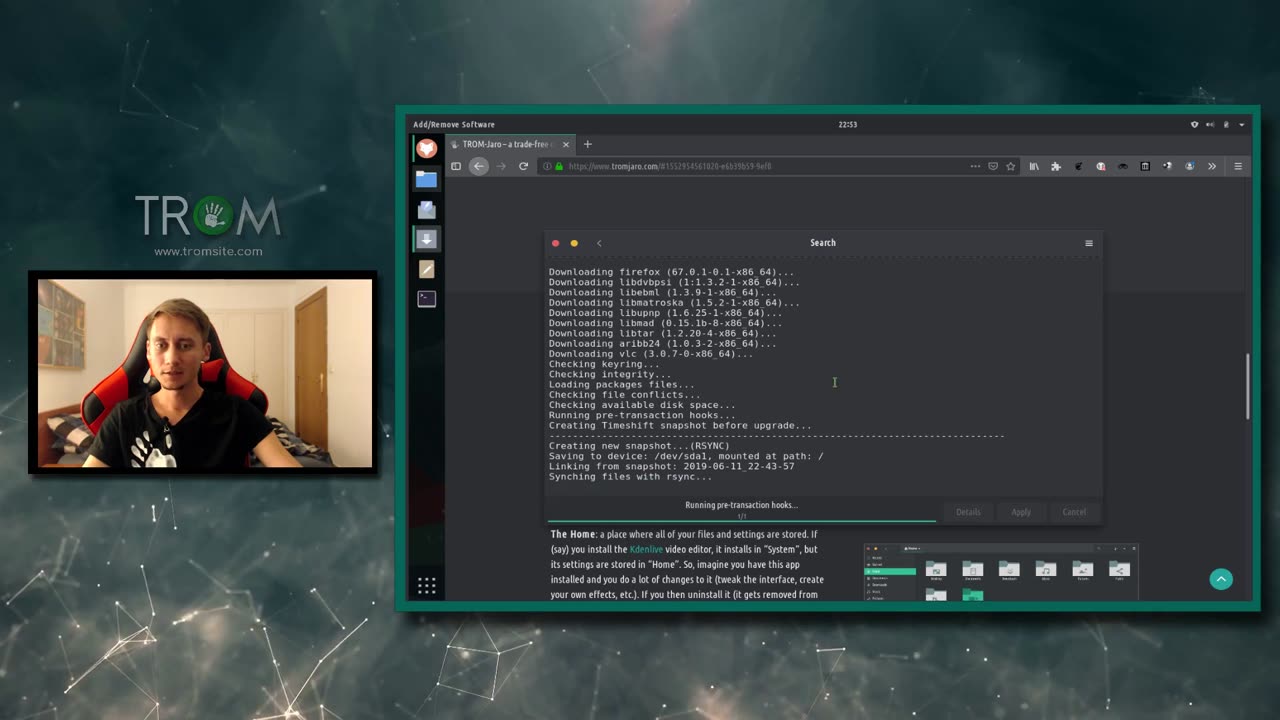This screenshot has height=720, width=1280.
Task: Click the "Downloading vlc" log line
Action: (x=651, y=354)
